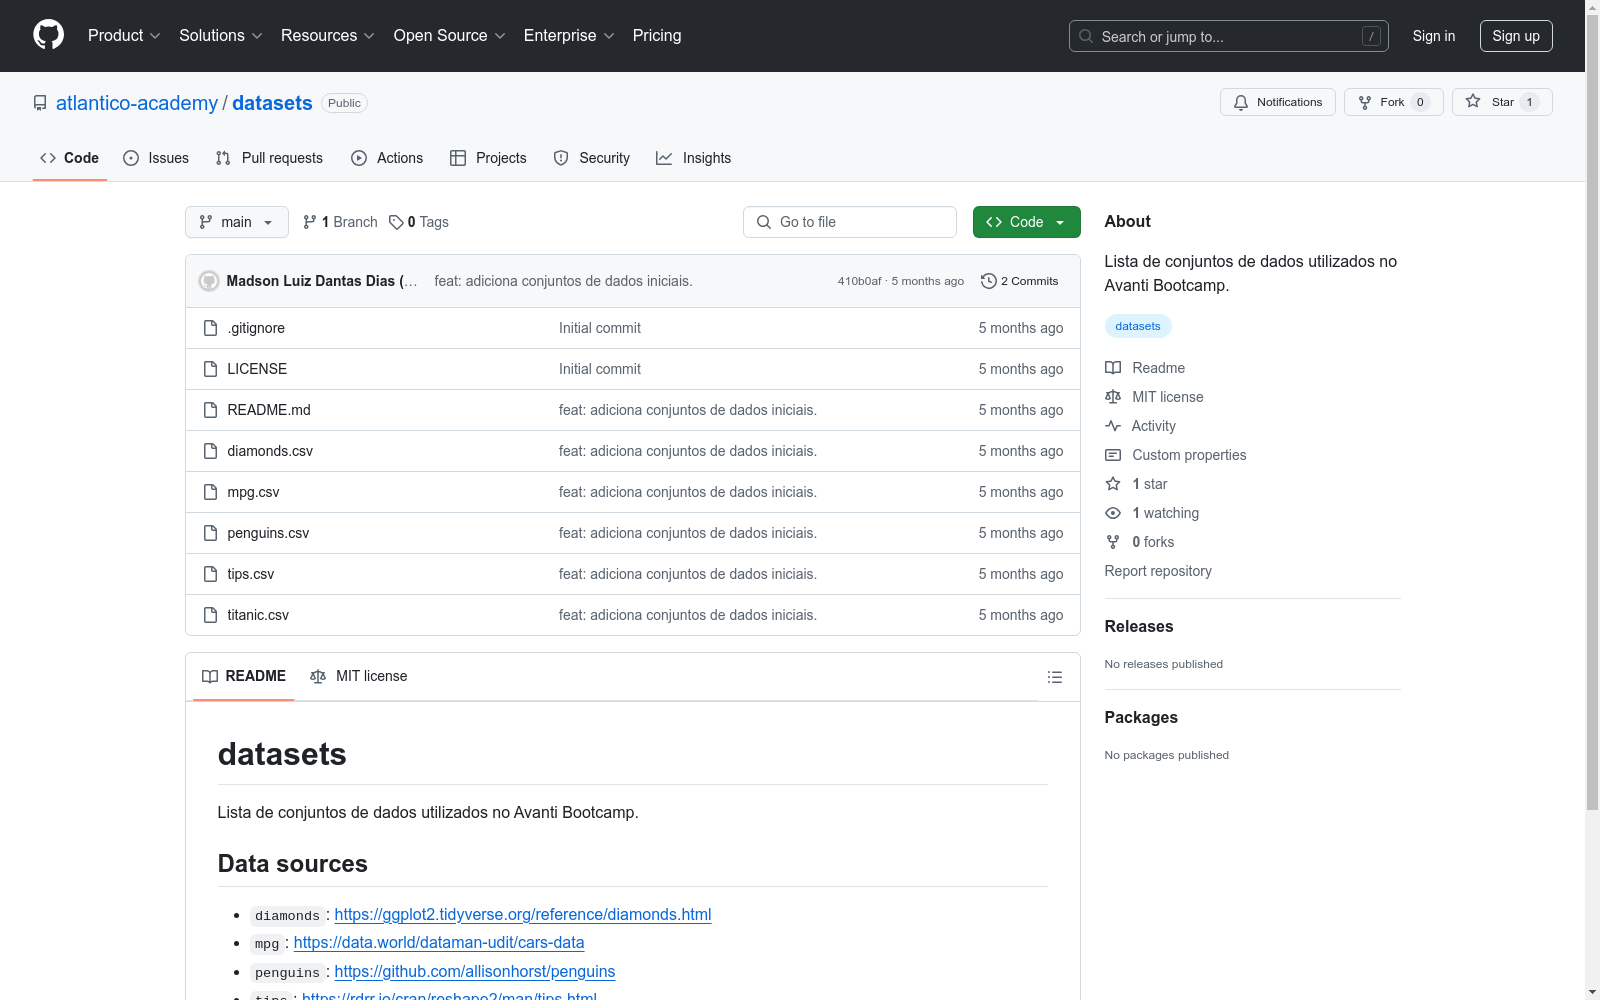Open the README.md file
The width and height of the screenshot is (1600, 1000).
point(269,410)
